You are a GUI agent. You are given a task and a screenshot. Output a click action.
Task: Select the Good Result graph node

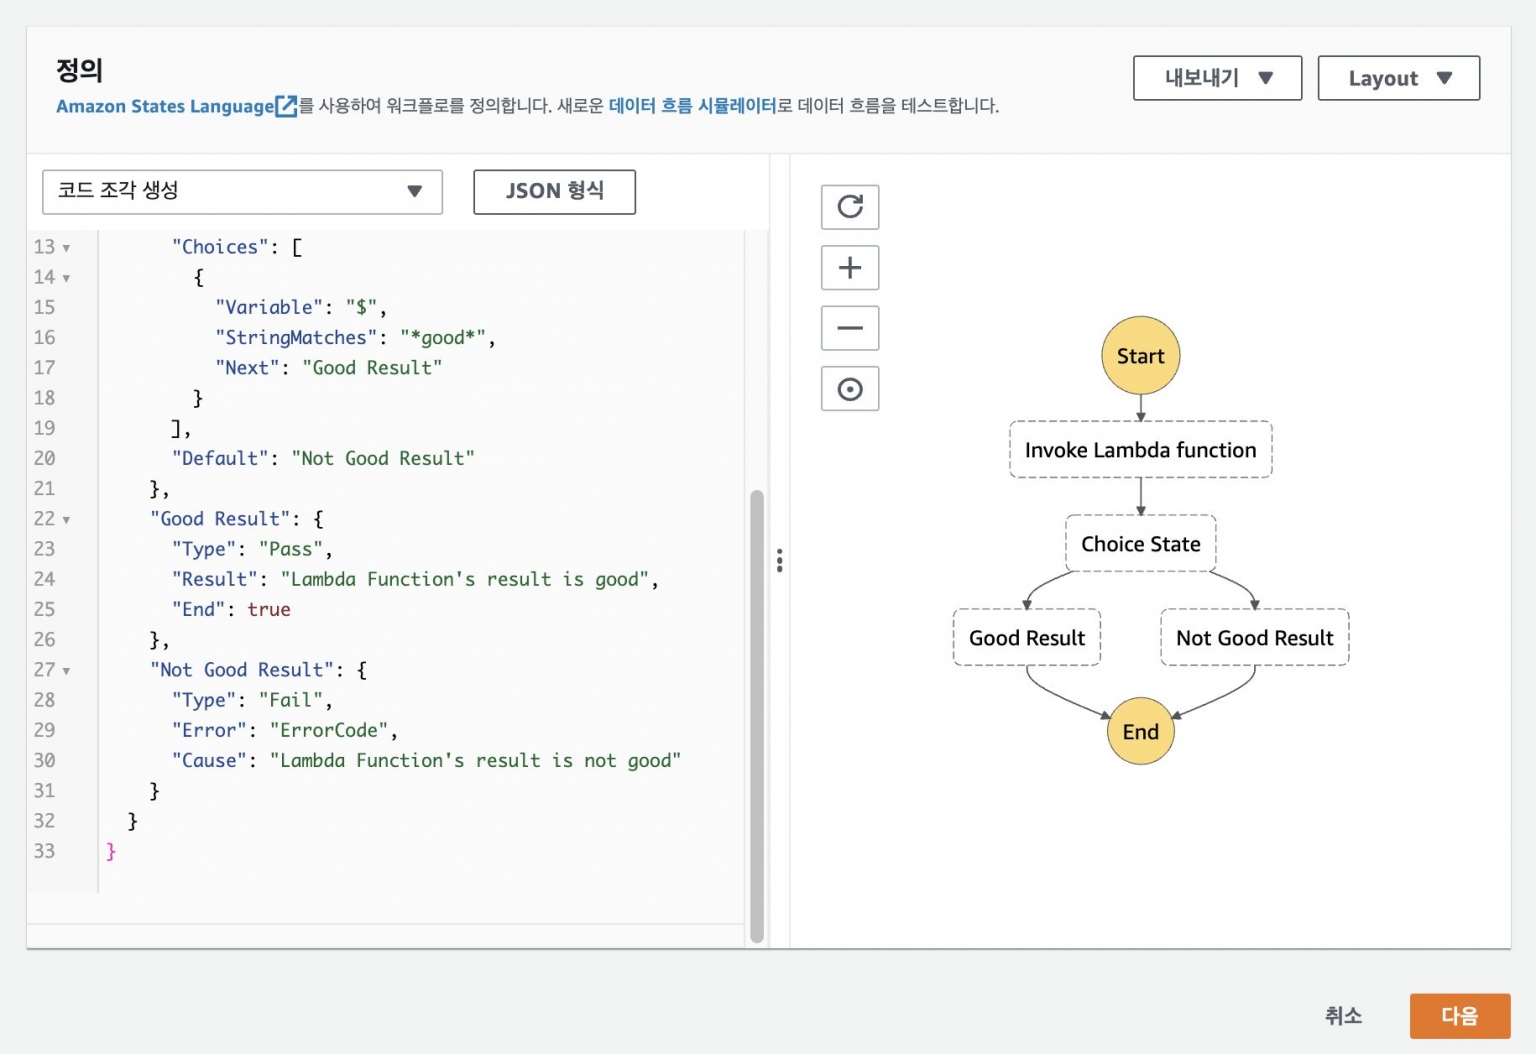pos(1027,638)
